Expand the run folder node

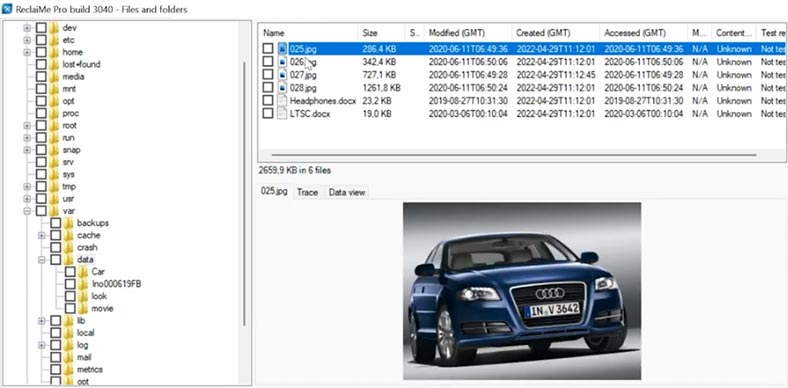27,137
